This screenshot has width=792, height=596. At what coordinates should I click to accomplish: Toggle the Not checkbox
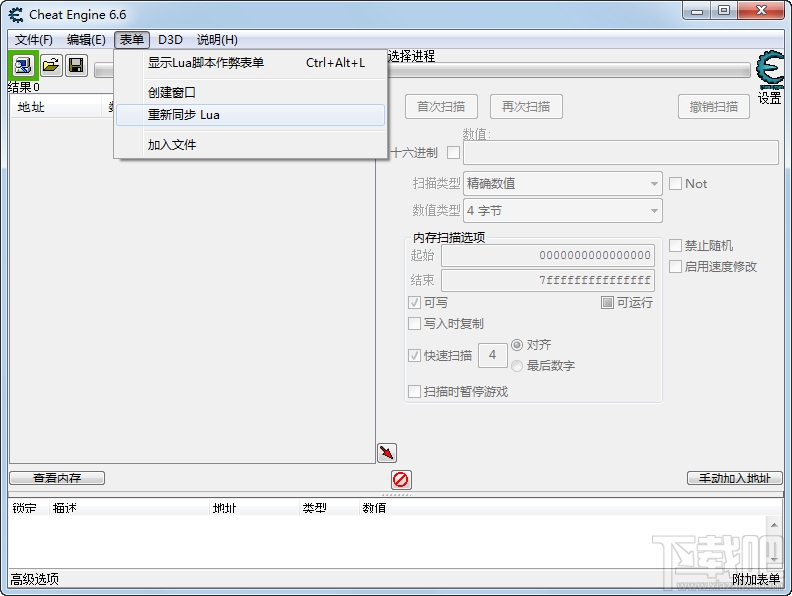click(x=675, y=183)
